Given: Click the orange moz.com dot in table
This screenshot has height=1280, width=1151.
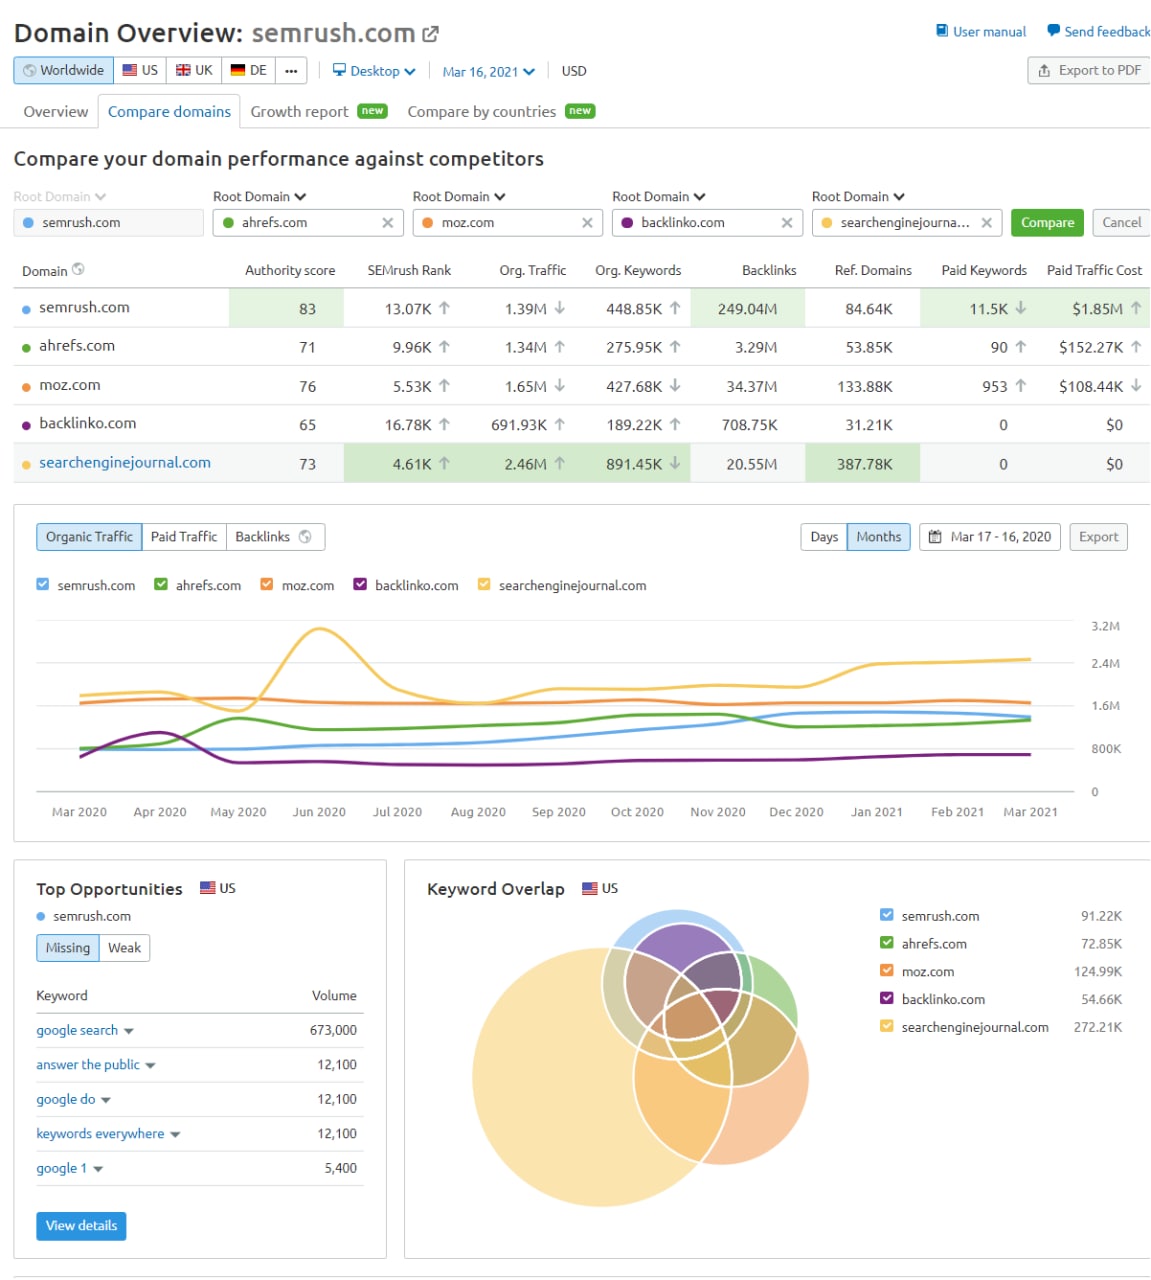Looking at the screenshot, I should point(26,387).
